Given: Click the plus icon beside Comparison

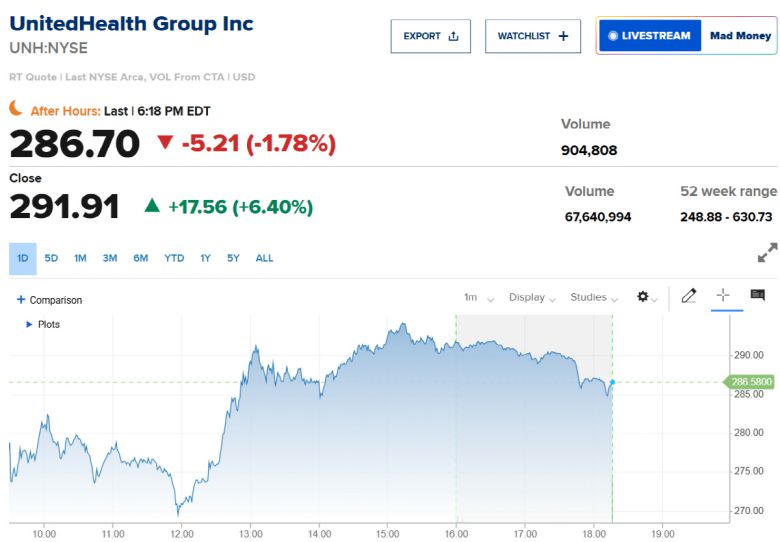Looking at the screenshot, I should pos(21,300).
